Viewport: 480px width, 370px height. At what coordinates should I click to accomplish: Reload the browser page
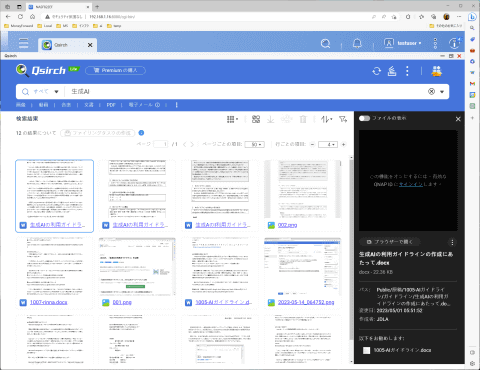tap(20, 16)
